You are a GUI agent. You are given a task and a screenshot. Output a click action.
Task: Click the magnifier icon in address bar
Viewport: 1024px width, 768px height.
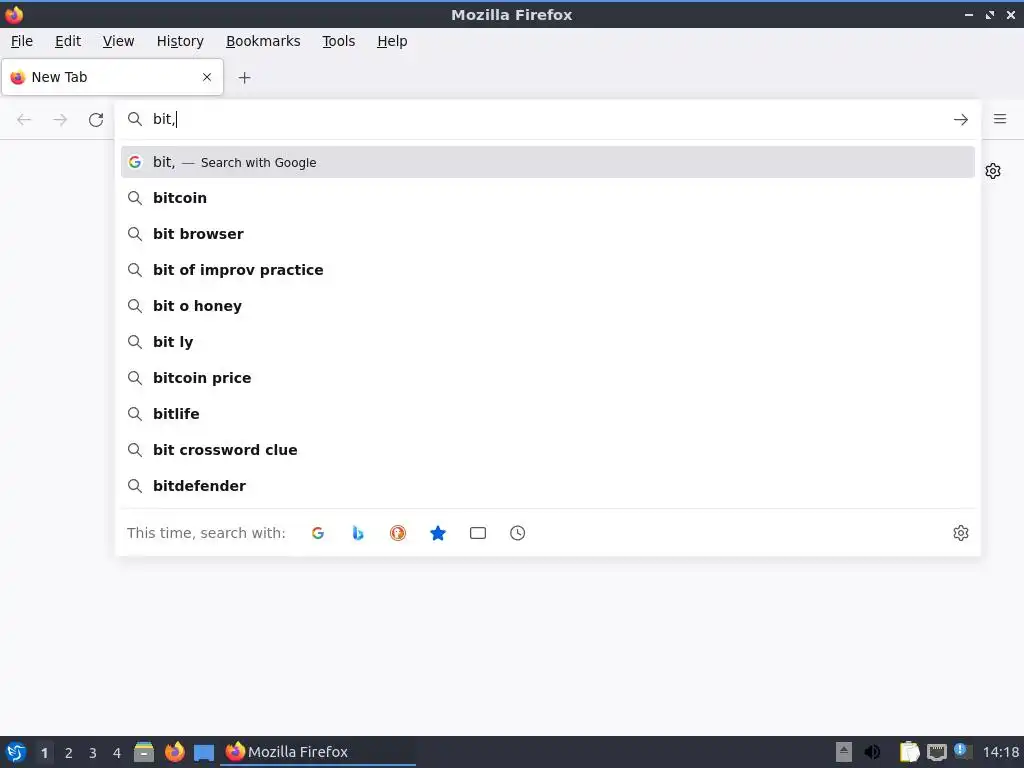pos(135,119)
